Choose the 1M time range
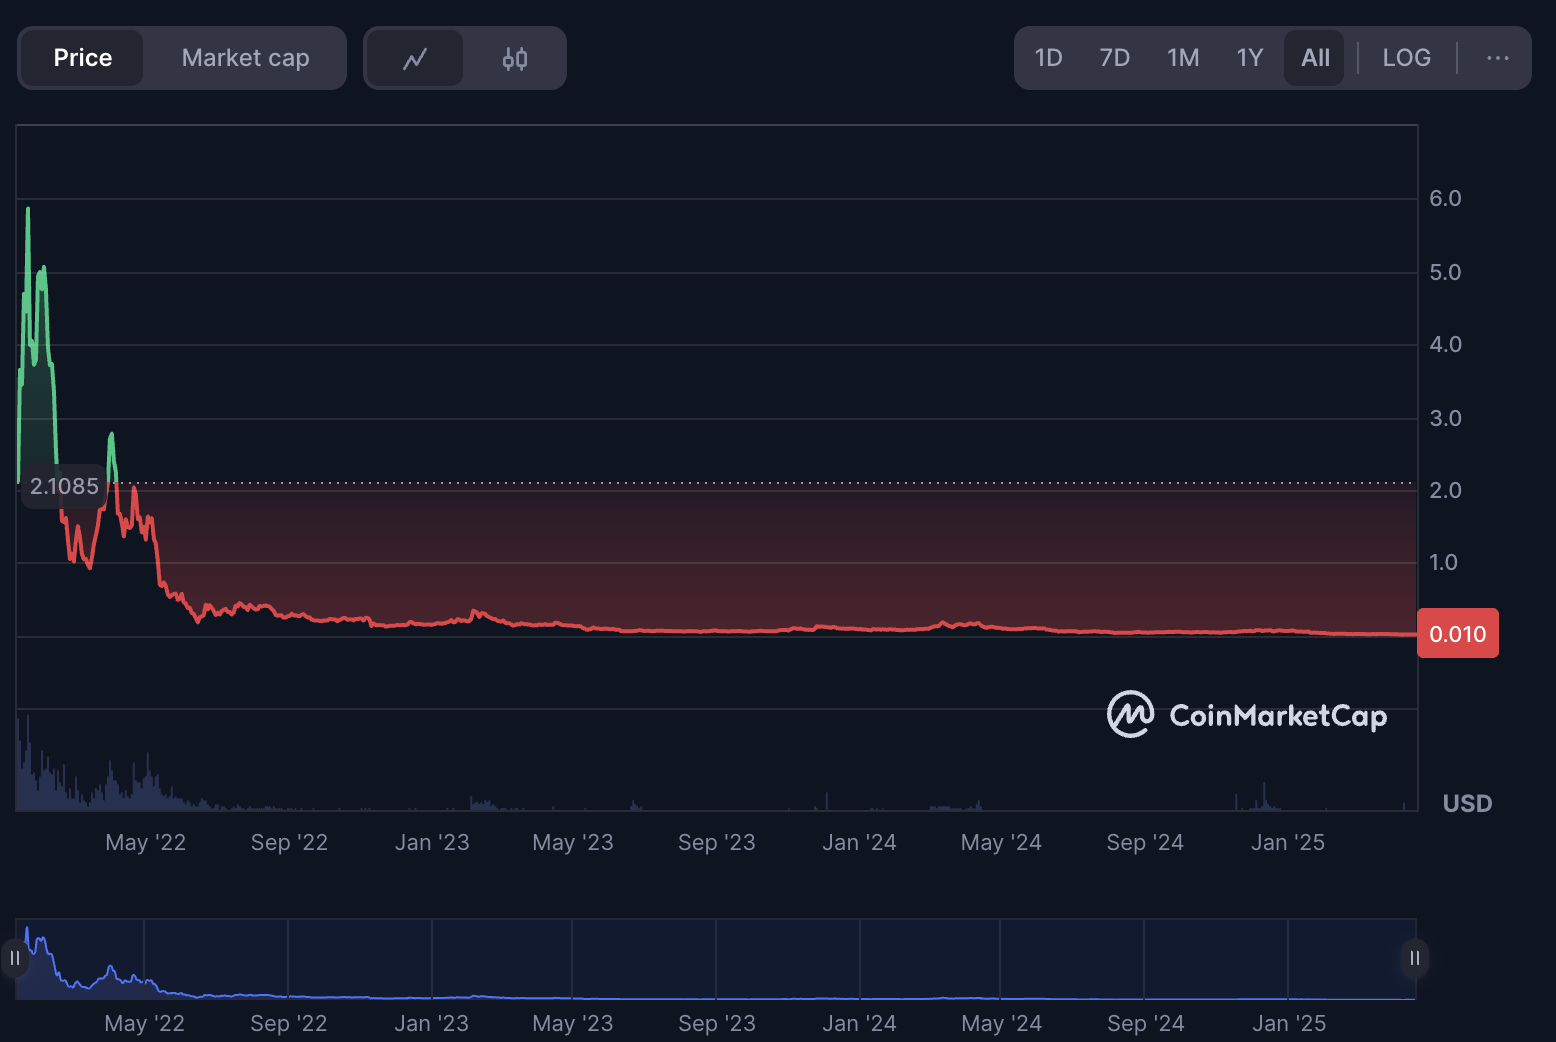Viewport: 1556px width, 1042px height. click(1183, 58)
